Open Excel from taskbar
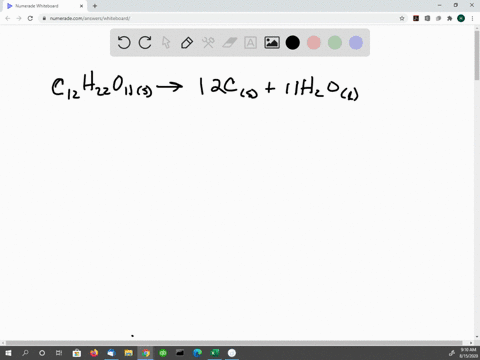Viewport: 480px width, 360px height. (x=215, y=353)
